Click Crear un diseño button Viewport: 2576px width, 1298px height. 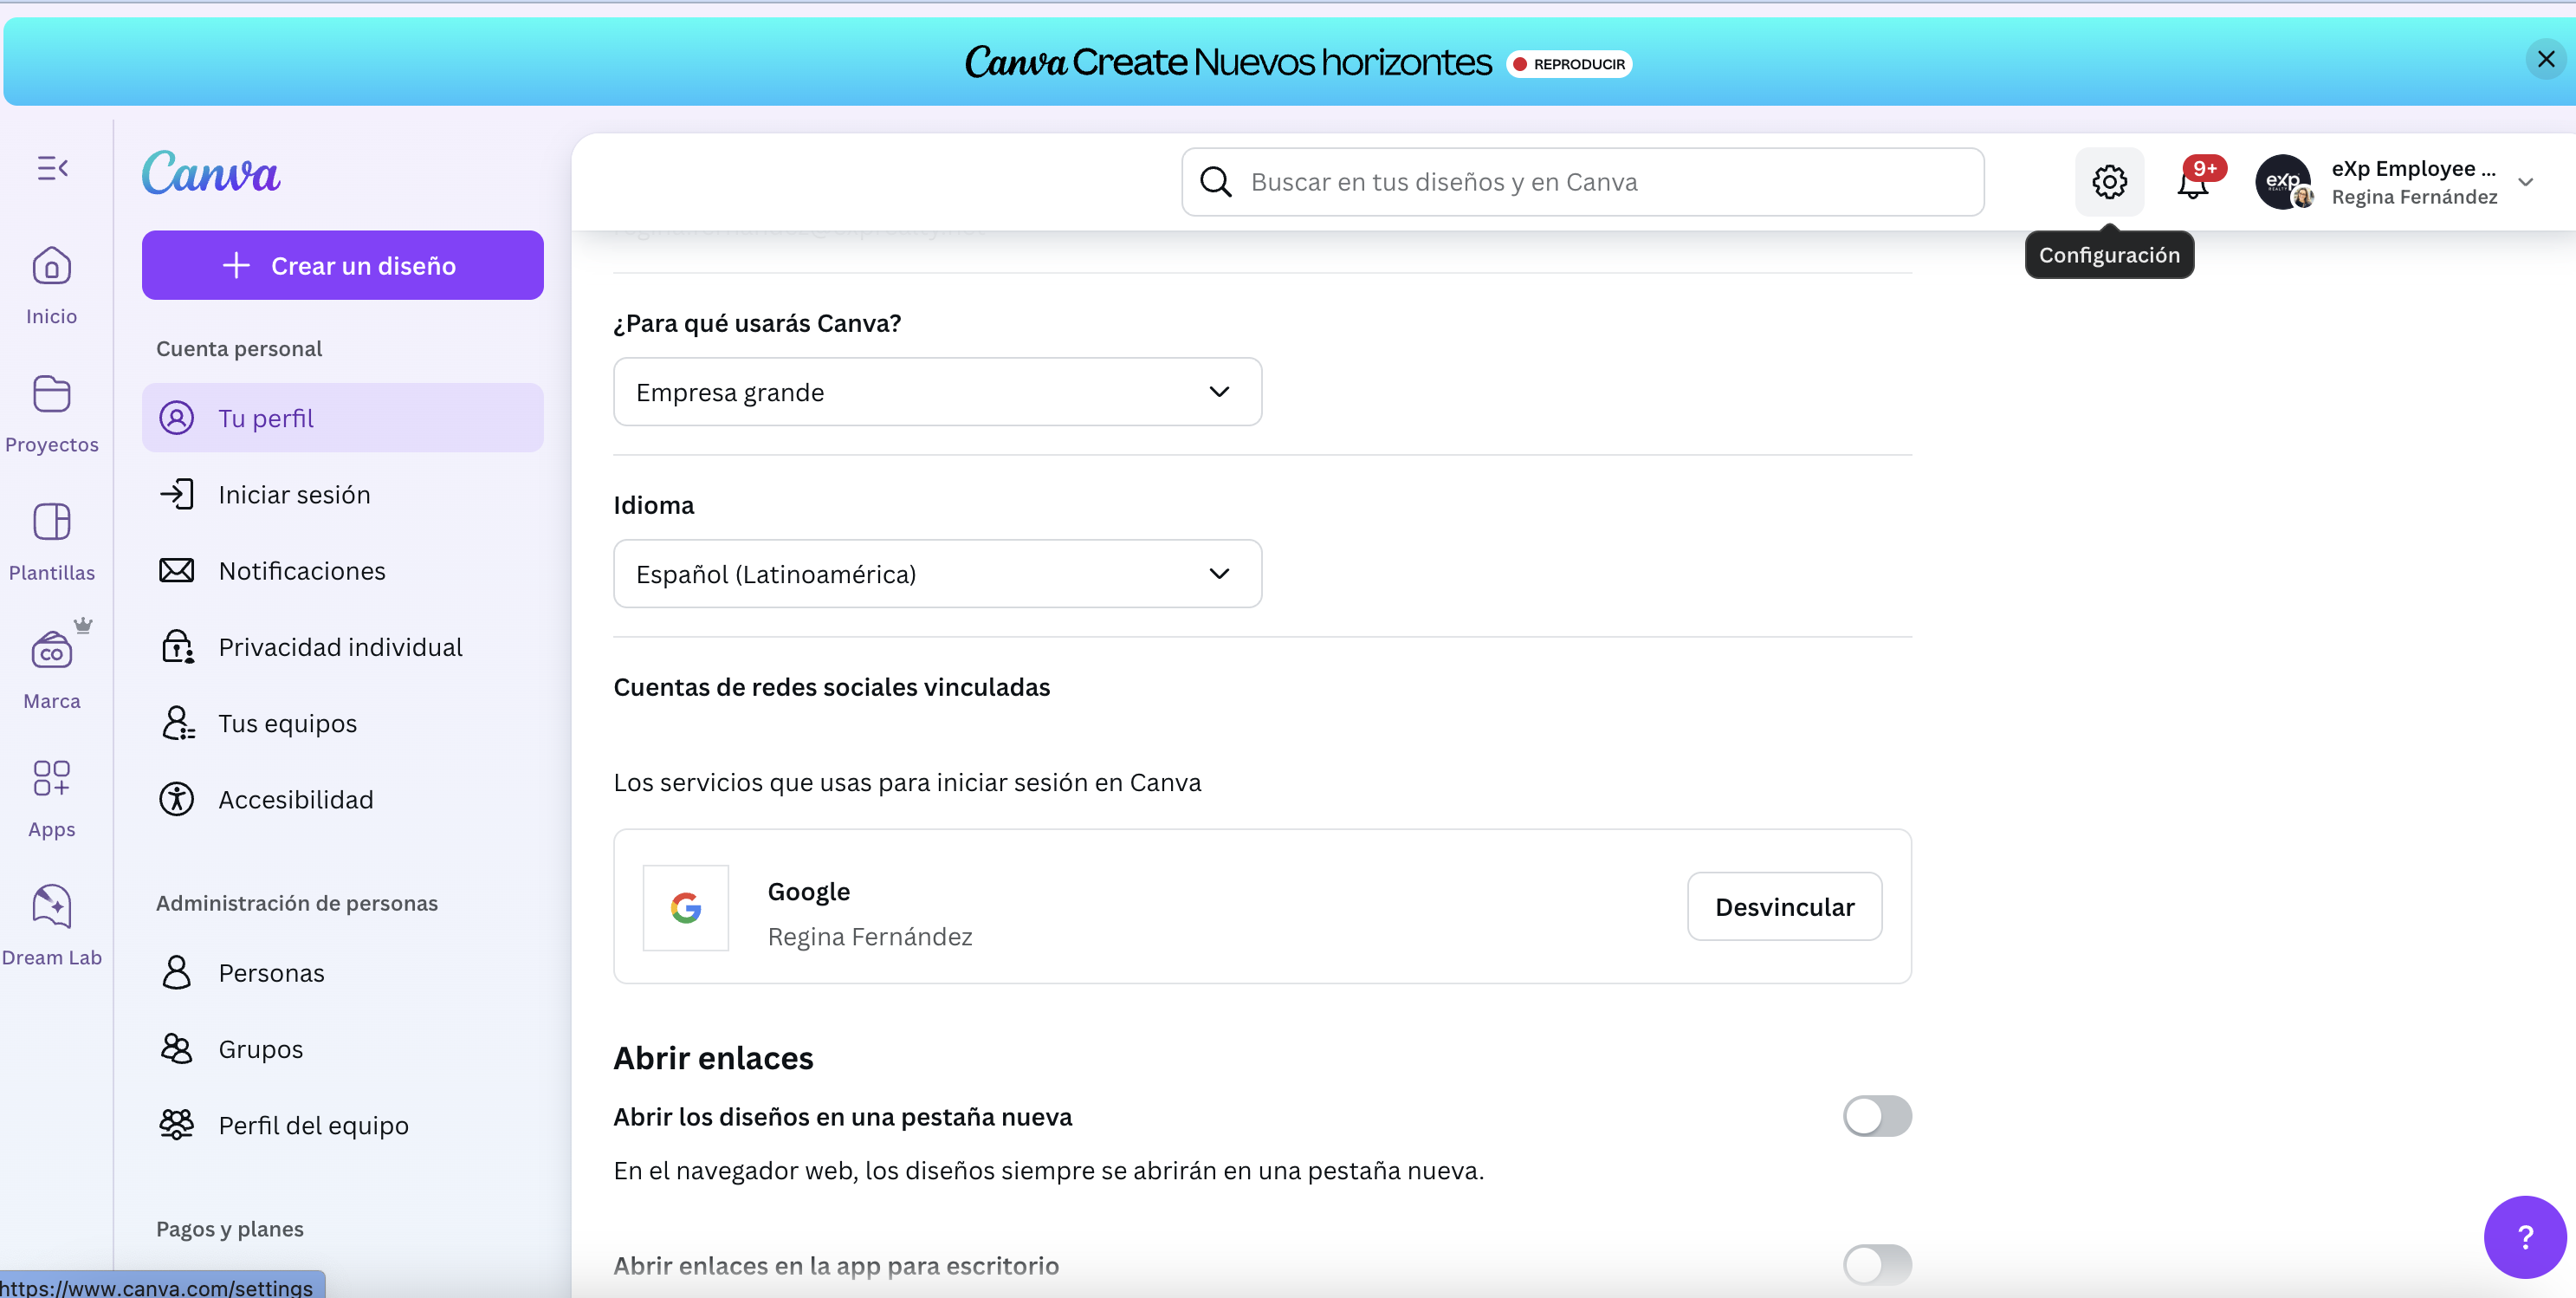[x=342, y=266]
